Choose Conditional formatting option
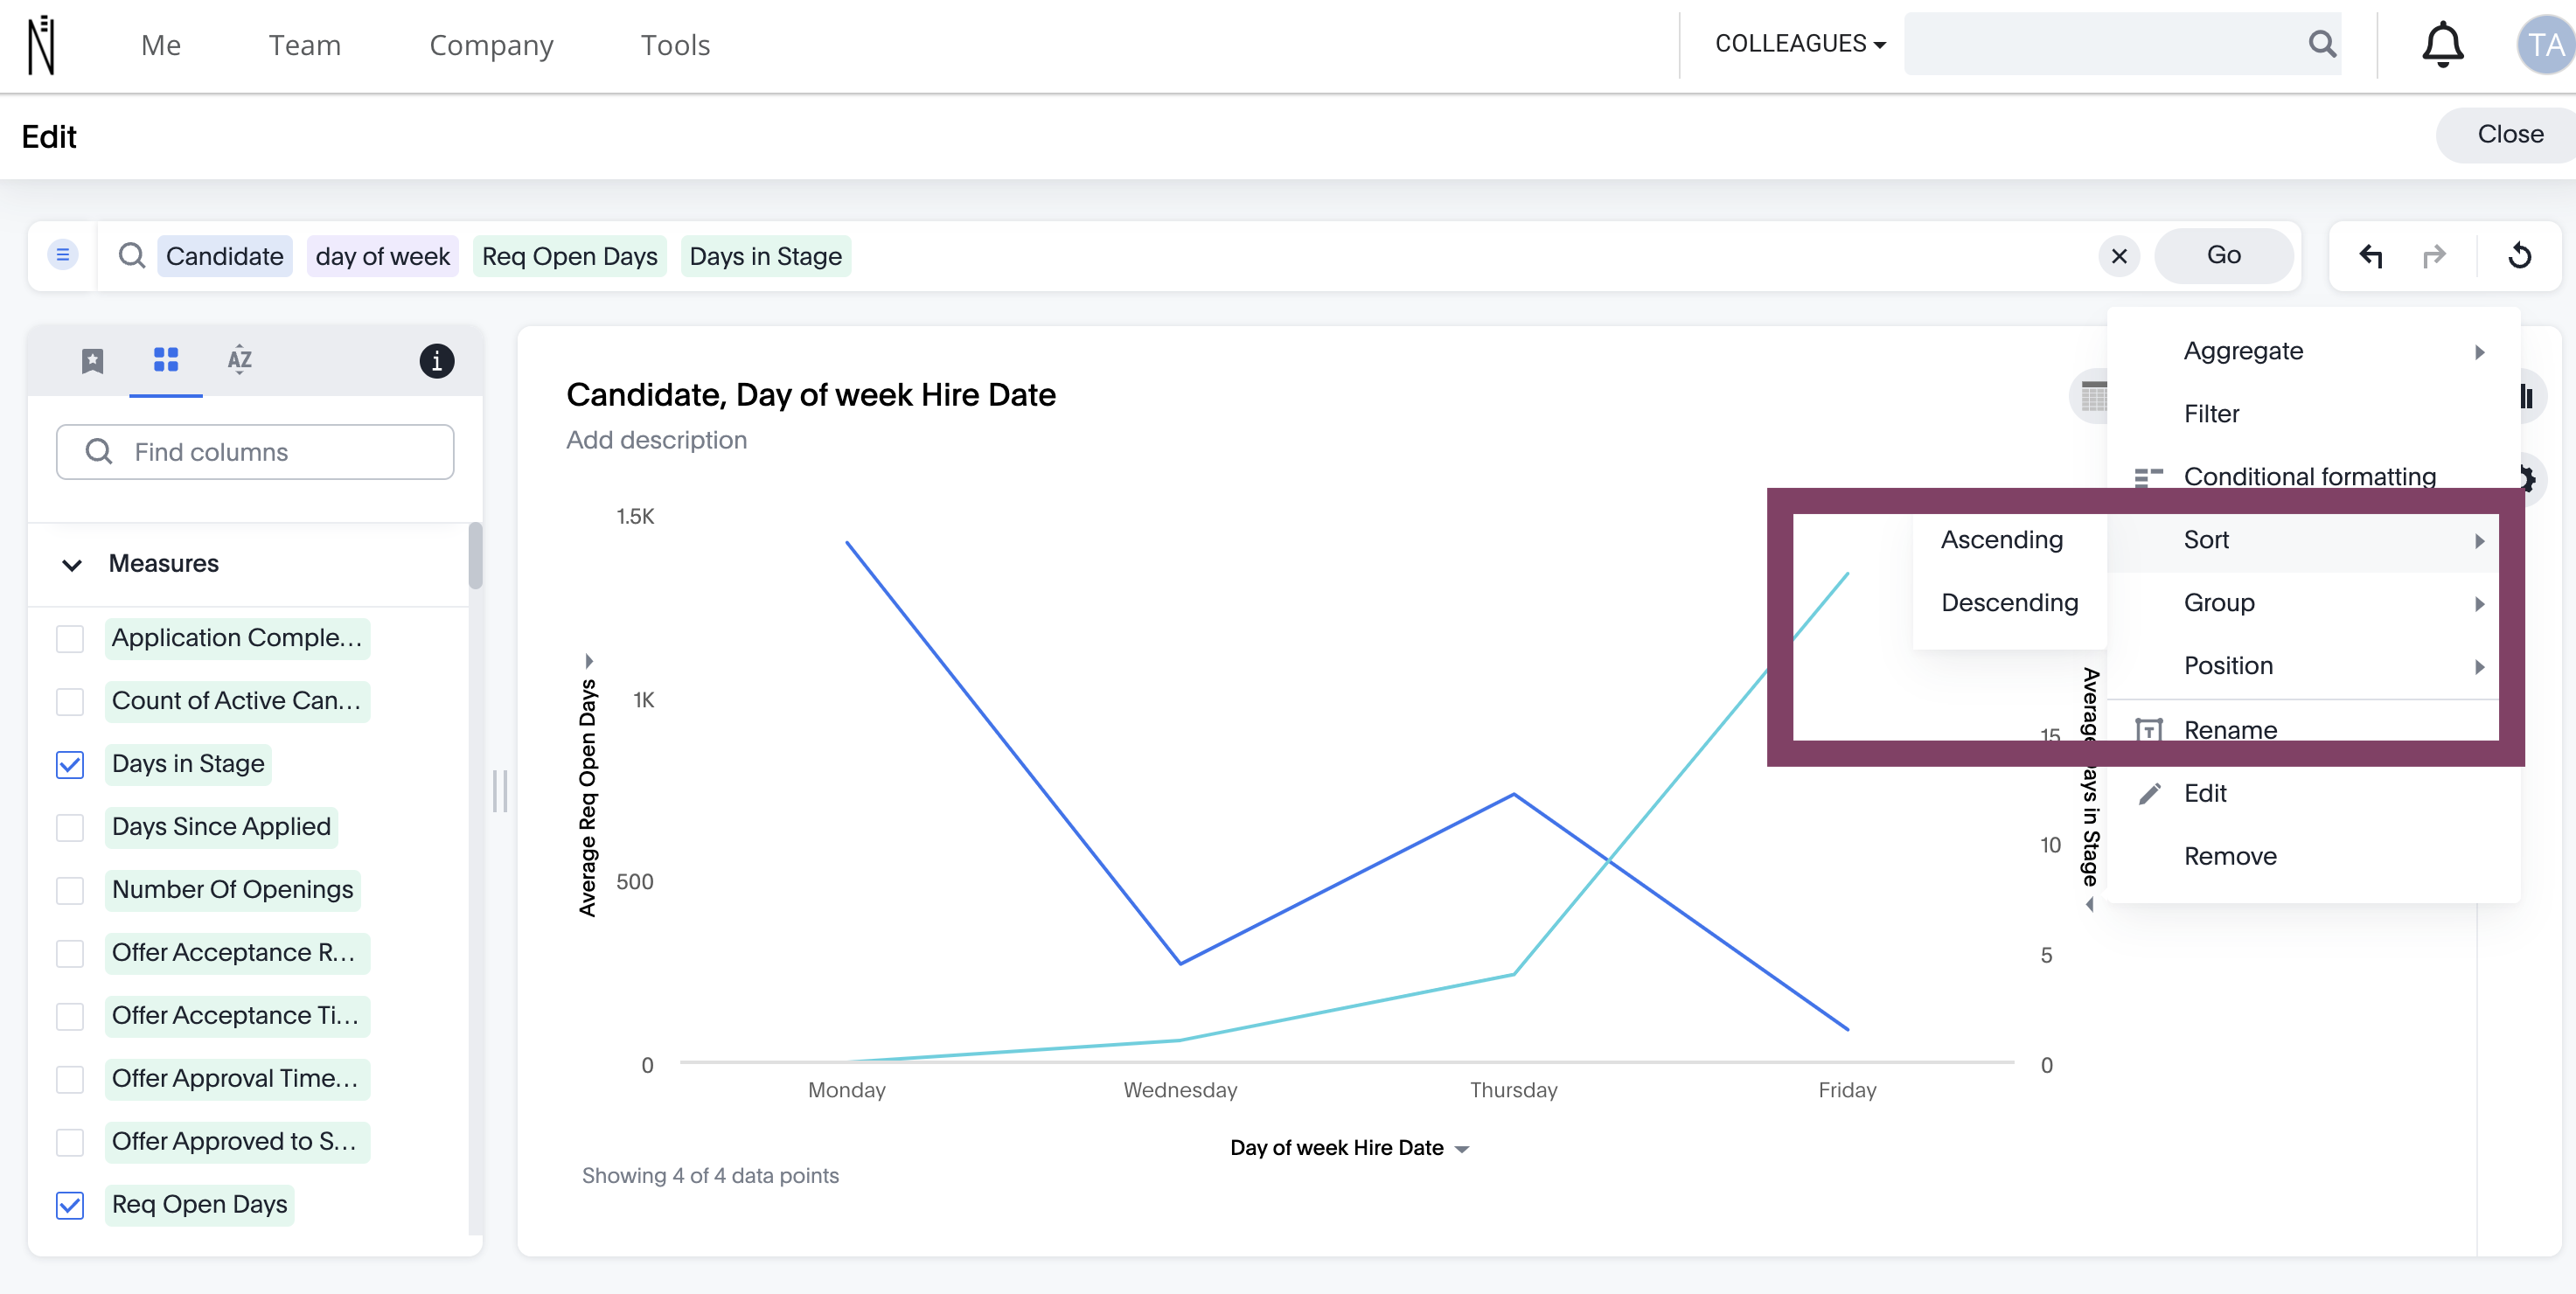The width and height of the screenshot is (2576, 1294). click(x=2312, y=477)
